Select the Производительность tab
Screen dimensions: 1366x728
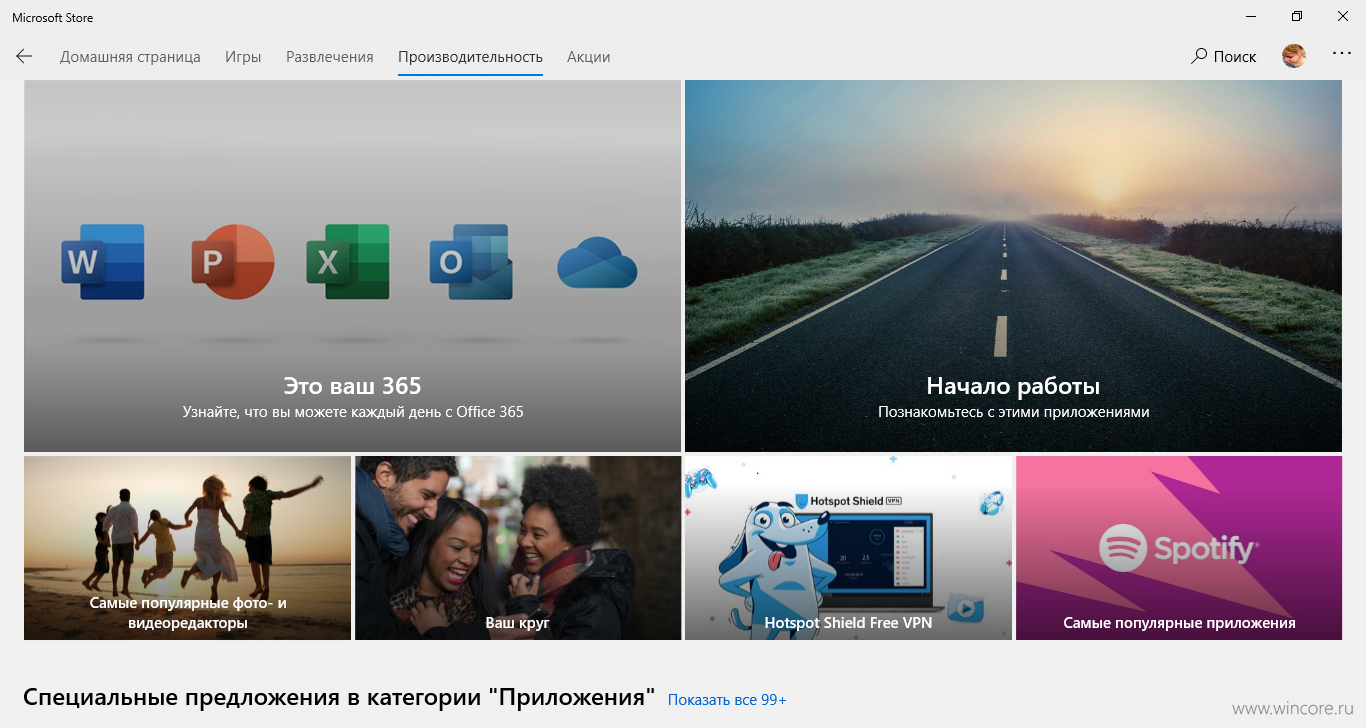click(x=470, y=57)
